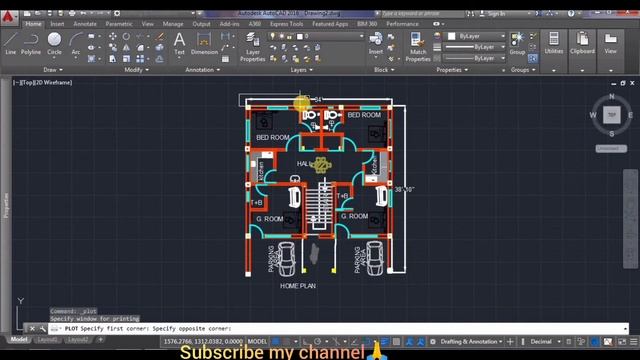This screenshot has height=360, width=640.
Task: Click the Plot printer icon in Quick Access
Action: (x=72, y=13)
